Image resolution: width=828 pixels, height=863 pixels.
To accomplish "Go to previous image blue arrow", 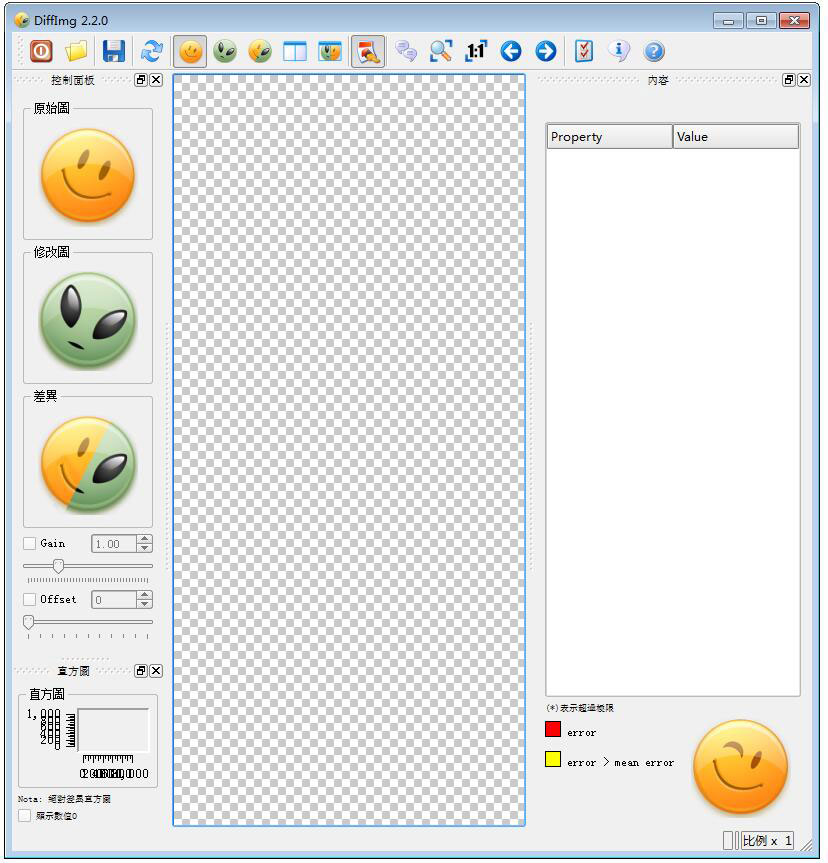I will click(x=511, y=51).
